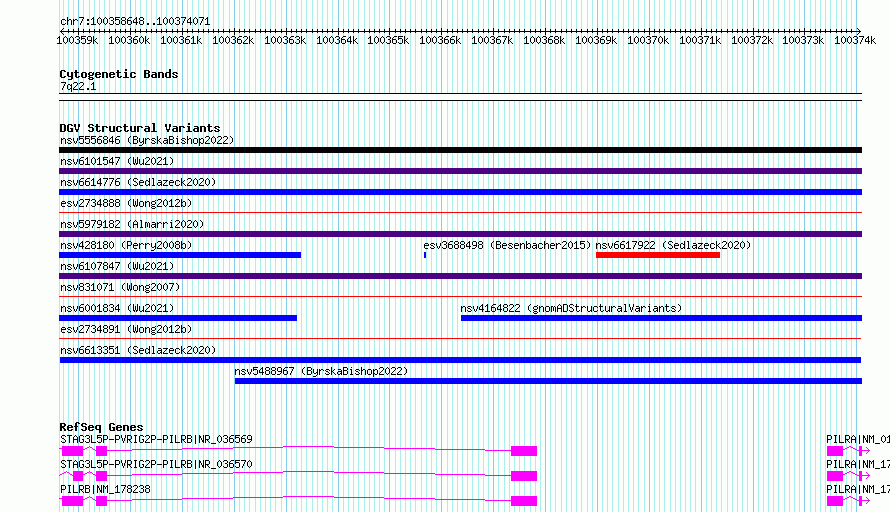Click blue nsv6001834 variant bar

[x=178, y=318]
